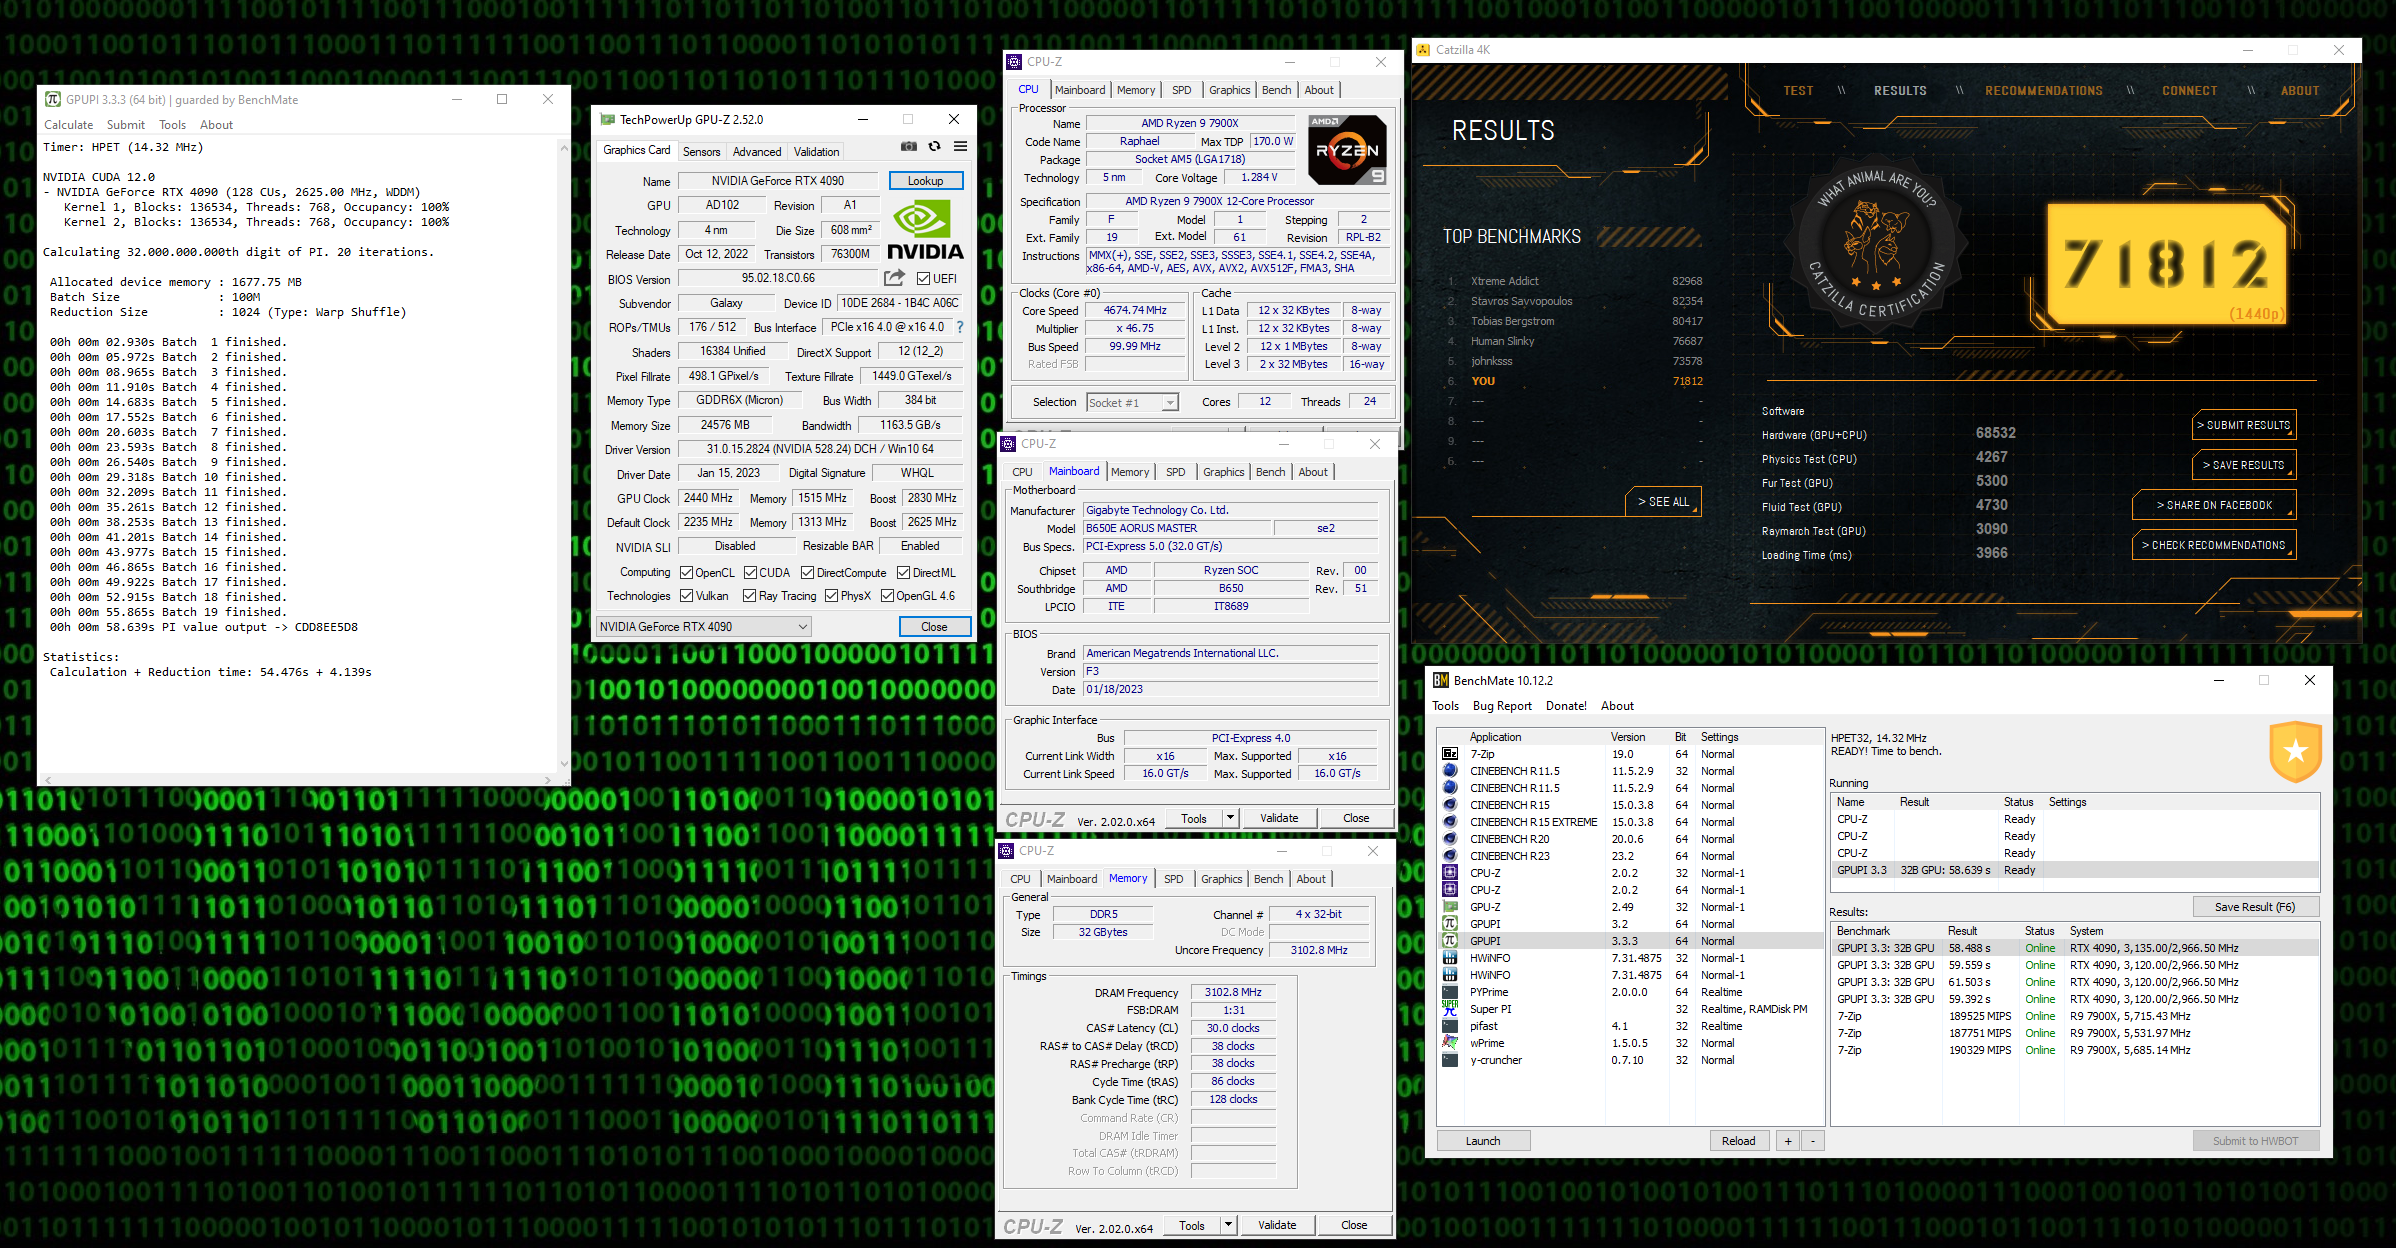Click the PYPrime console icon in BenchMate
The image size is (2396, 1248).
[1449, 992]
